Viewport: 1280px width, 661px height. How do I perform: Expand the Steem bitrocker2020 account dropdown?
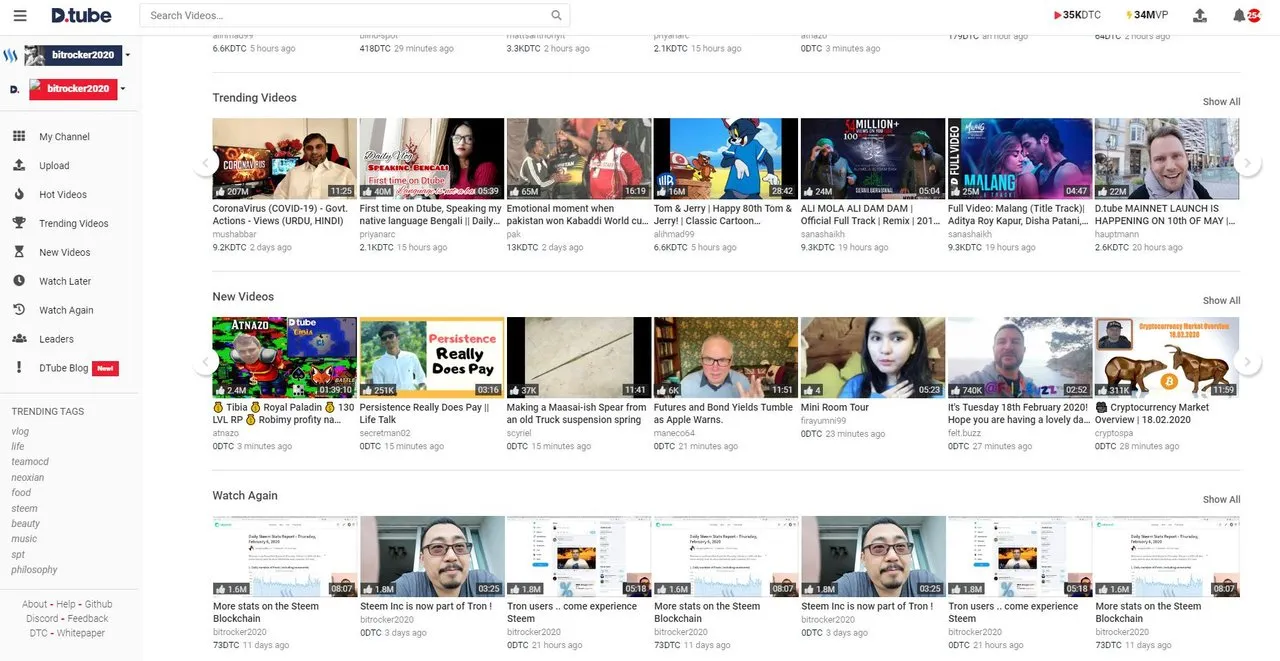coord(128,55)
